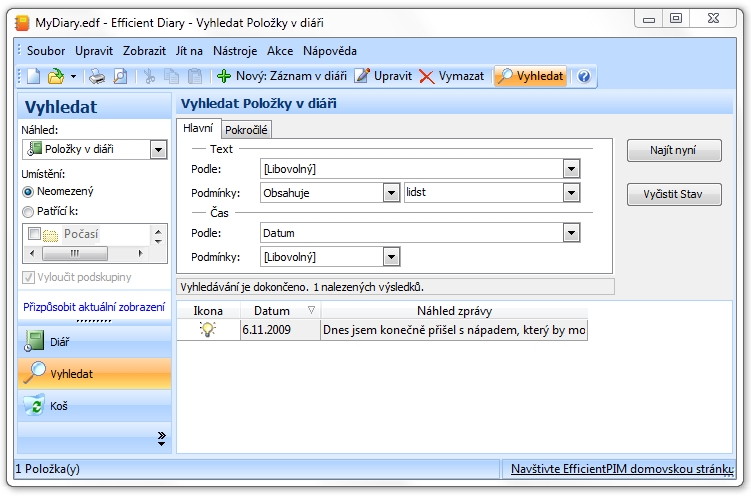Viewport: 751px width, 497px height.
Task: Open the Soubor menu
Action: coord(46,51)
